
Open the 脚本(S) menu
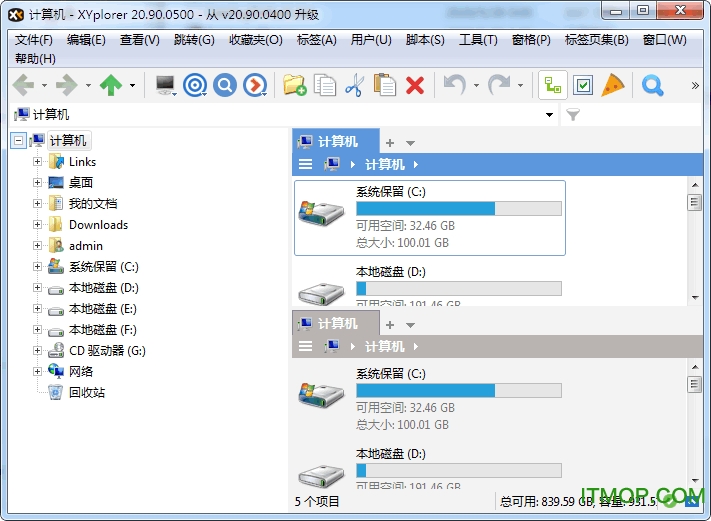(x=425, y=40)
